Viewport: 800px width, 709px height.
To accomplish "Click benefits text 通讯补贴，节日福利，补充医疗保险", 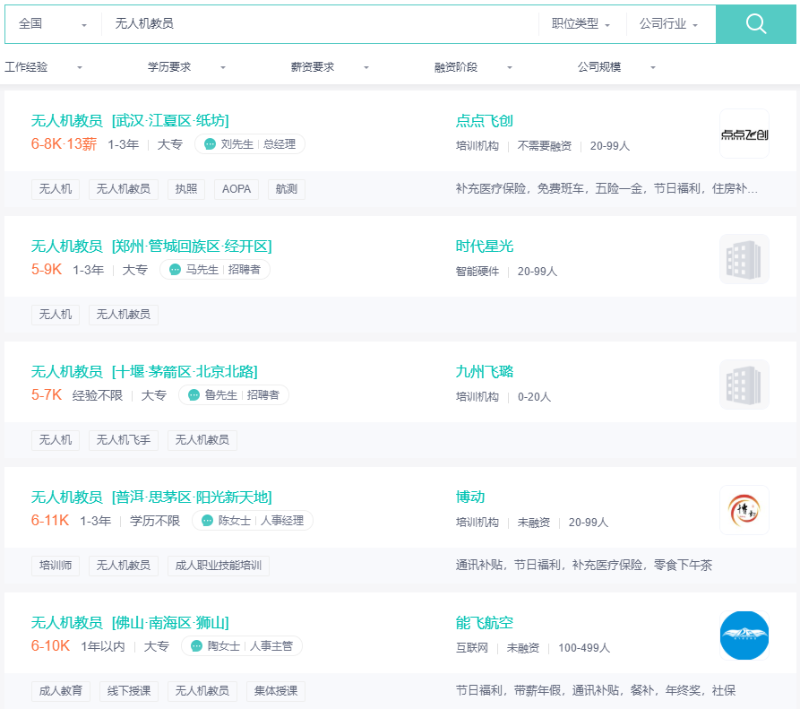I will pyautogui.click(x=584, y=565).
